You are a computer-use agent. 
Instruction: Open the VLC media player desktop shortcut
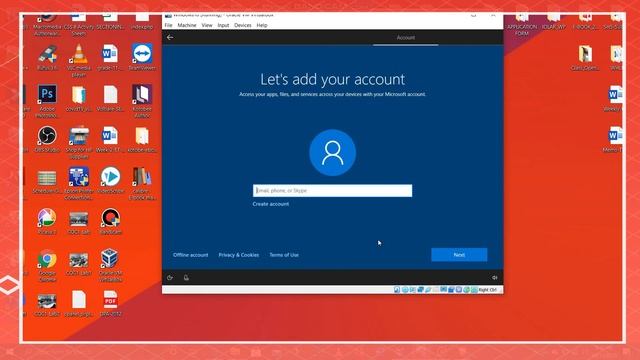[78, 59]
